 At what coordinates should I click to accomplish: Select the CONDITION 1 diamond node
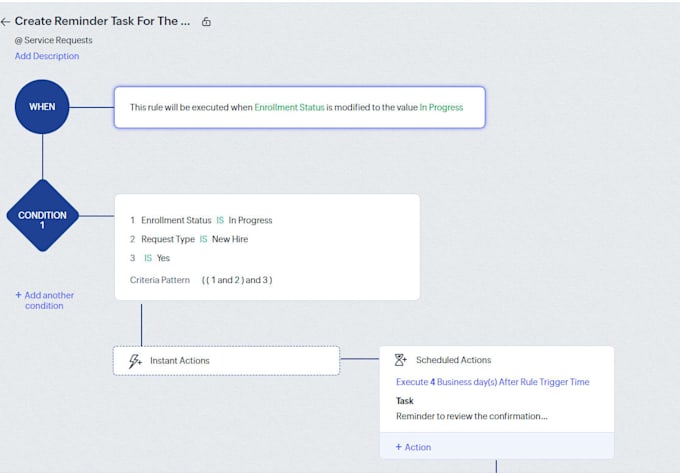click(x=42, y=215)
